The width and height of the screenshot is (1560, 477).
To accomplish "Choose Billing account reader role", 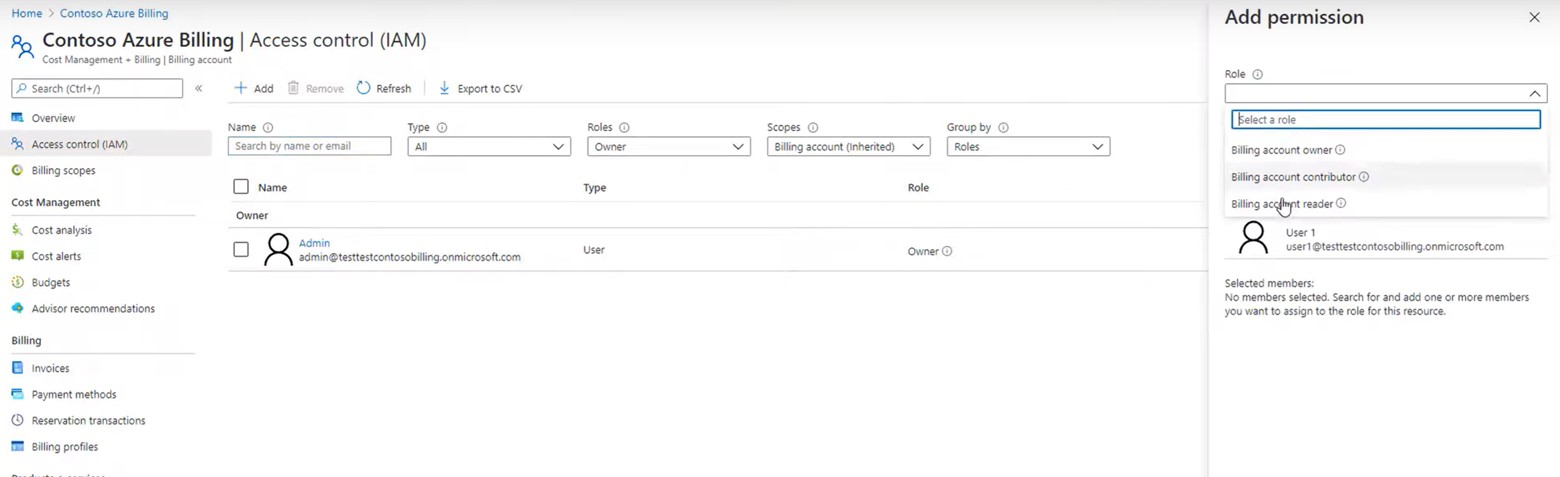I will [1388, 203].
